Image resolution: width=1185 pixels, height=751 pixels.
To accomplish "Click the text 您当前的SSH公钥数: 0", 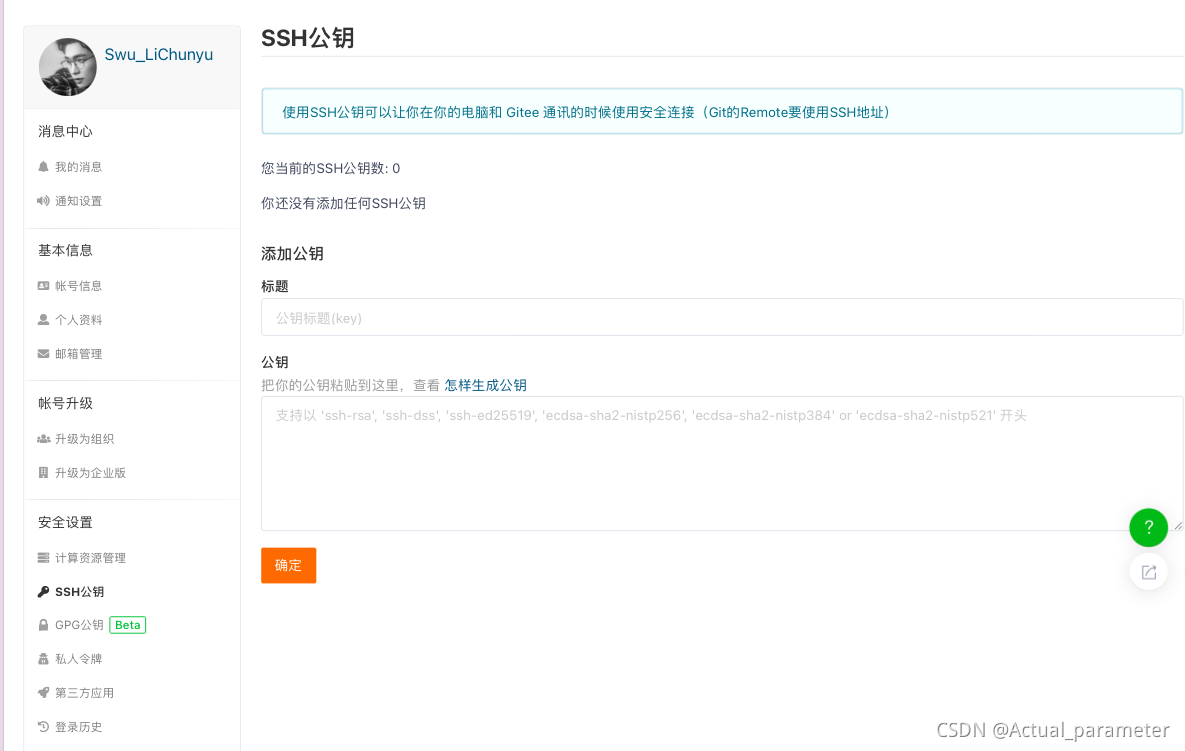I will pyautogui.click(x=330, y=168).
